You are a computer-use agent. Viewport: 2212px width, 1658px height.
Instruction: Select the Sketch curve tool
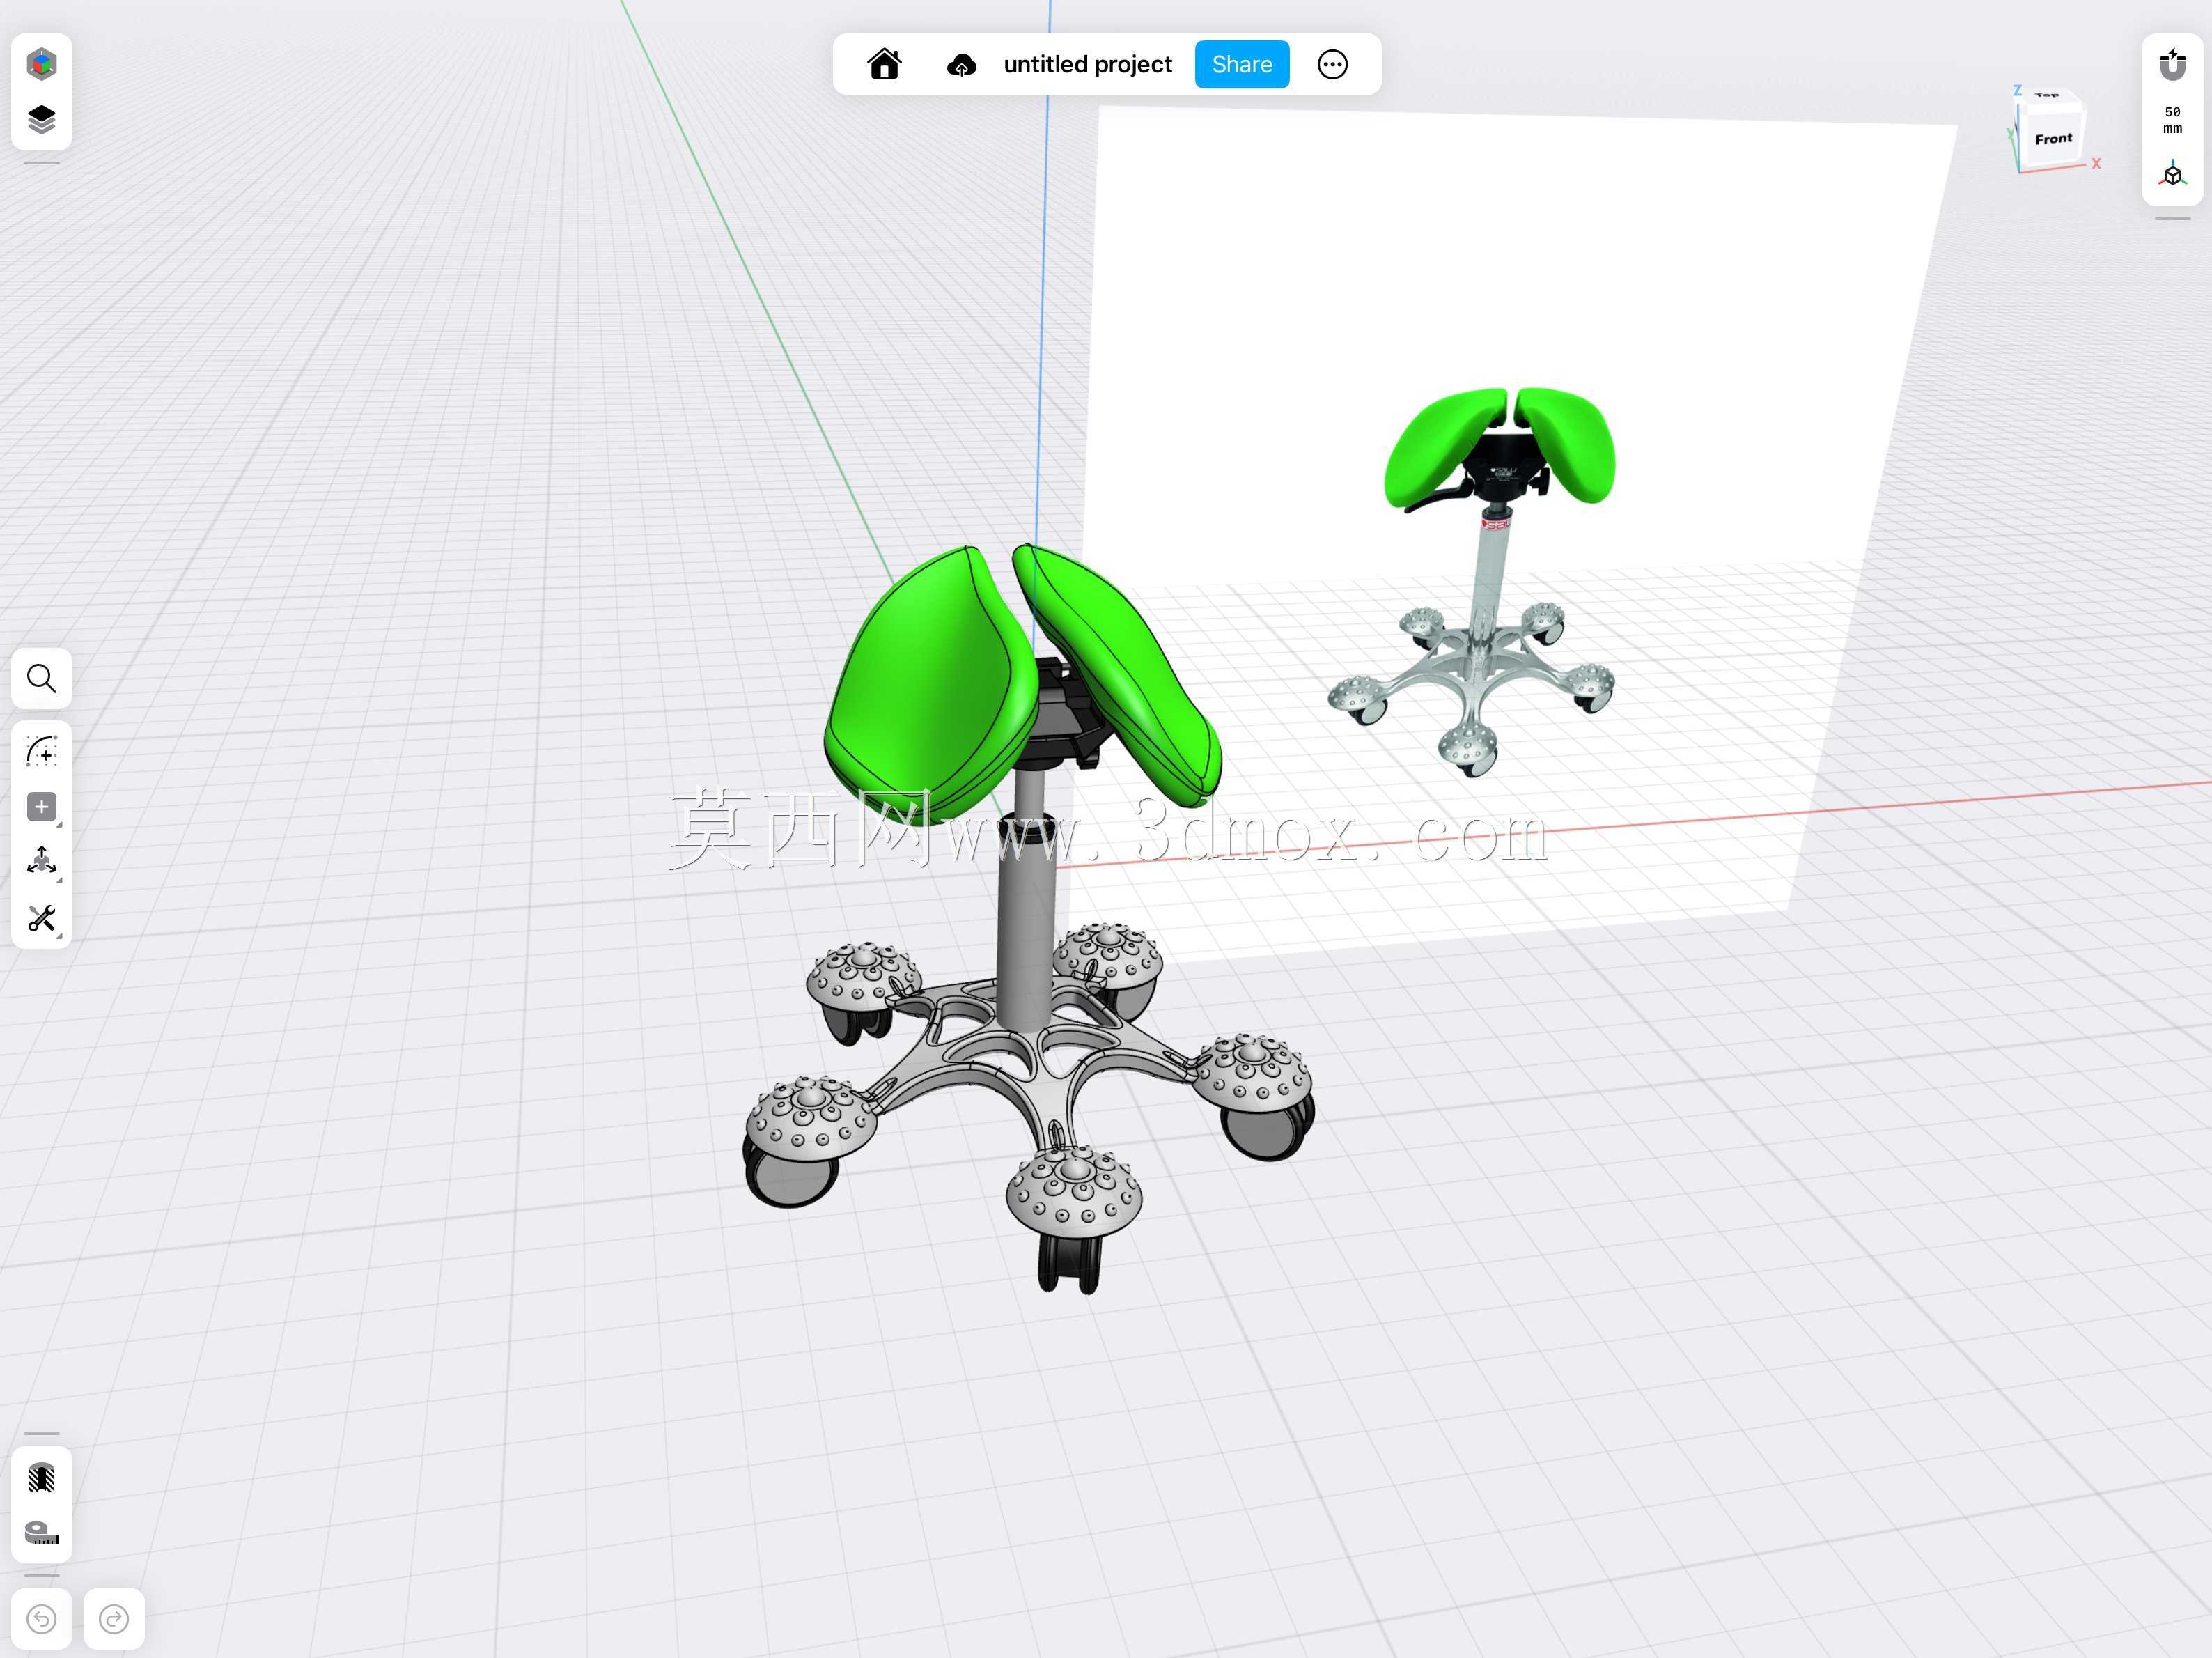[x=41, y=751]
